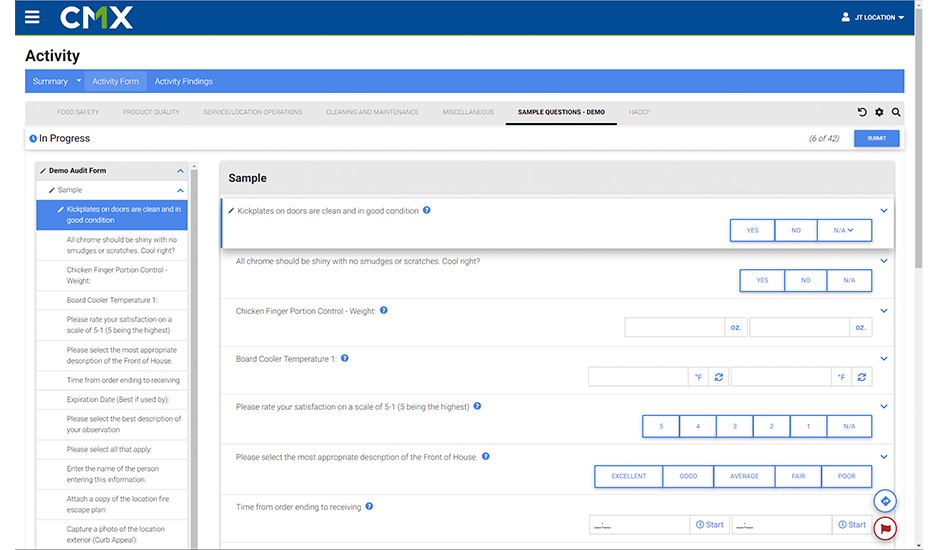The width and height of the screenshot is (940, 550).
Task: Open the Cleaning and Maintenance section tab
Action: click(372, 112)
